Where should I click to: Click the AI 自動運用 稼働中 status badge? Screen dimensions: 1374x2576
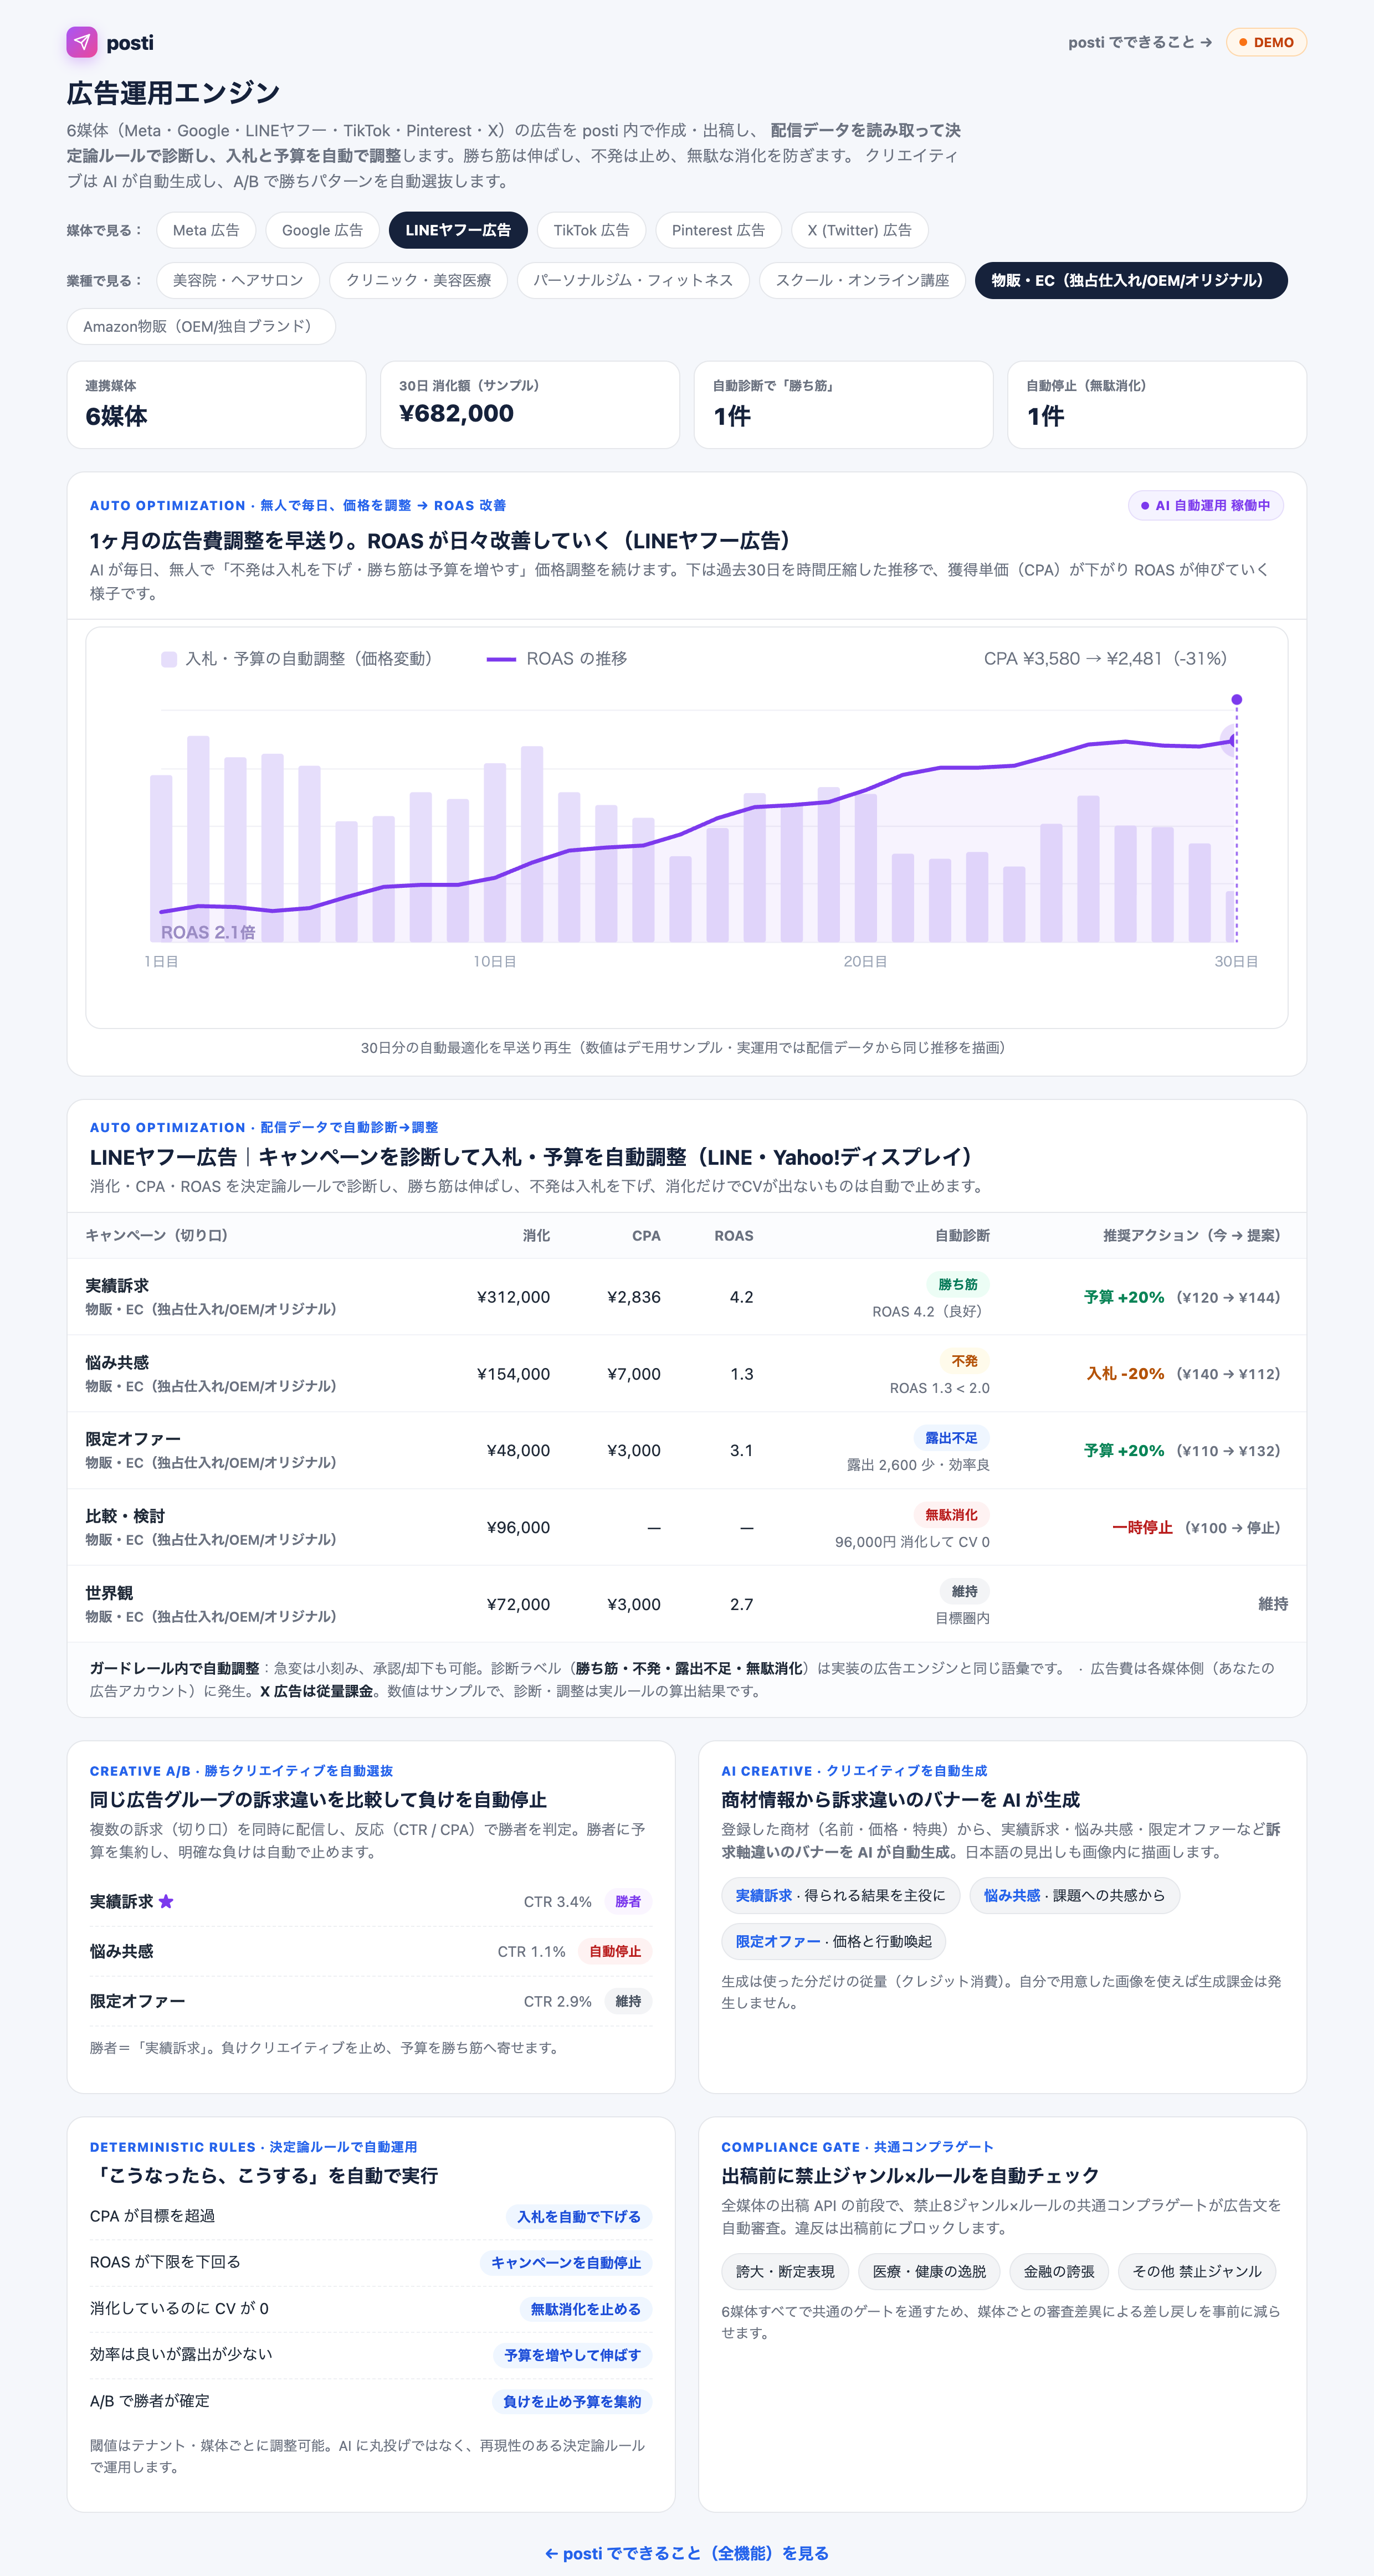pos(1205,505)
